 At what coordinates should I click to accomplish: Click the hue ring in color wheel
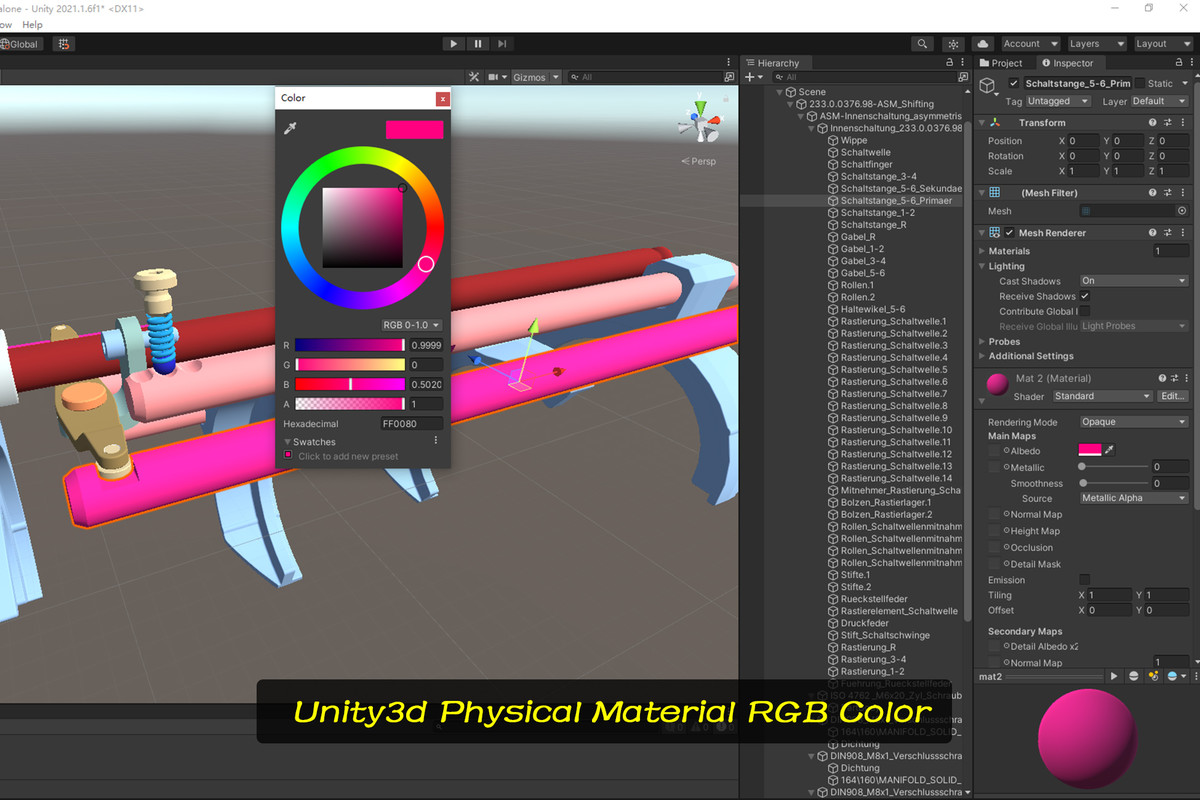click(x=425, y=264)
